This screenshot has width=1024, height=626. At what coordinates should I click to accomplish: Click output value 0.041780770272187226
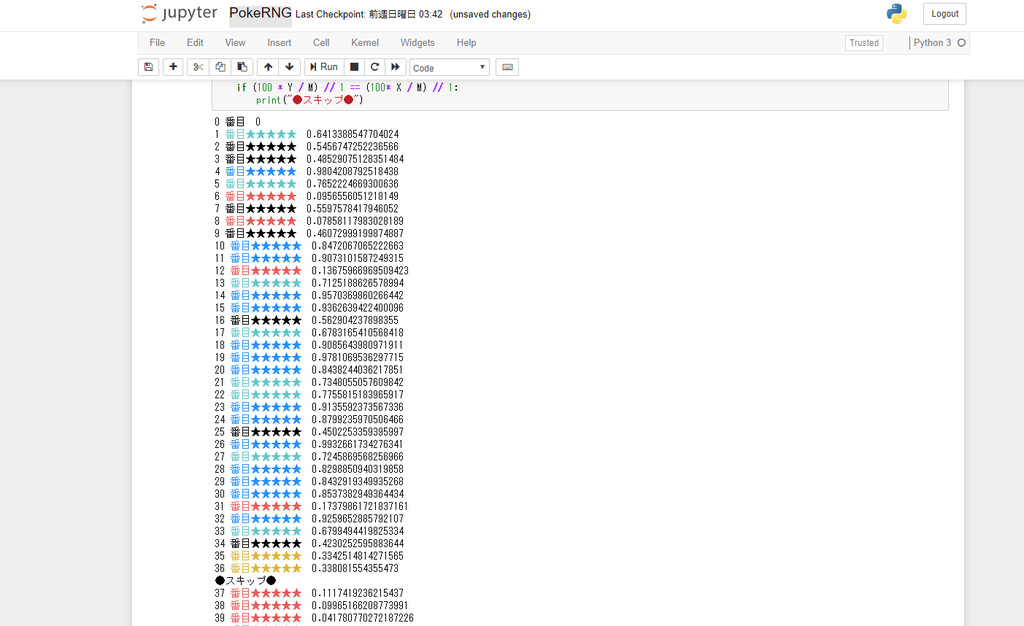362,618
